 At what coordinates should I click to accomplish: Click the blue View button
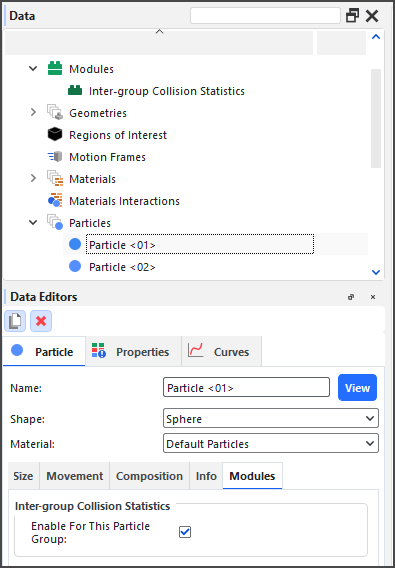tap(357, 388)
